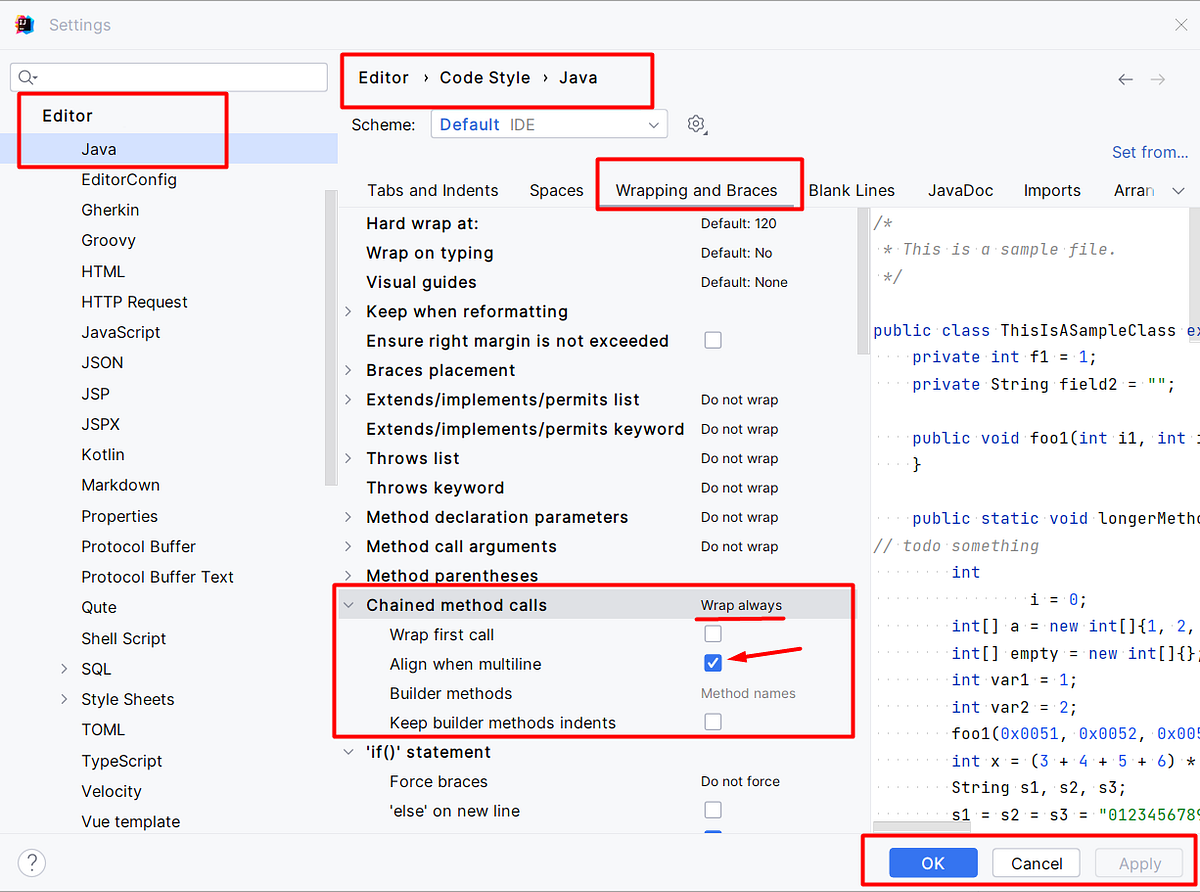Open the Tabs and Indents tab
This screenshot has width=1200, height=892.
tap(432, 190)
